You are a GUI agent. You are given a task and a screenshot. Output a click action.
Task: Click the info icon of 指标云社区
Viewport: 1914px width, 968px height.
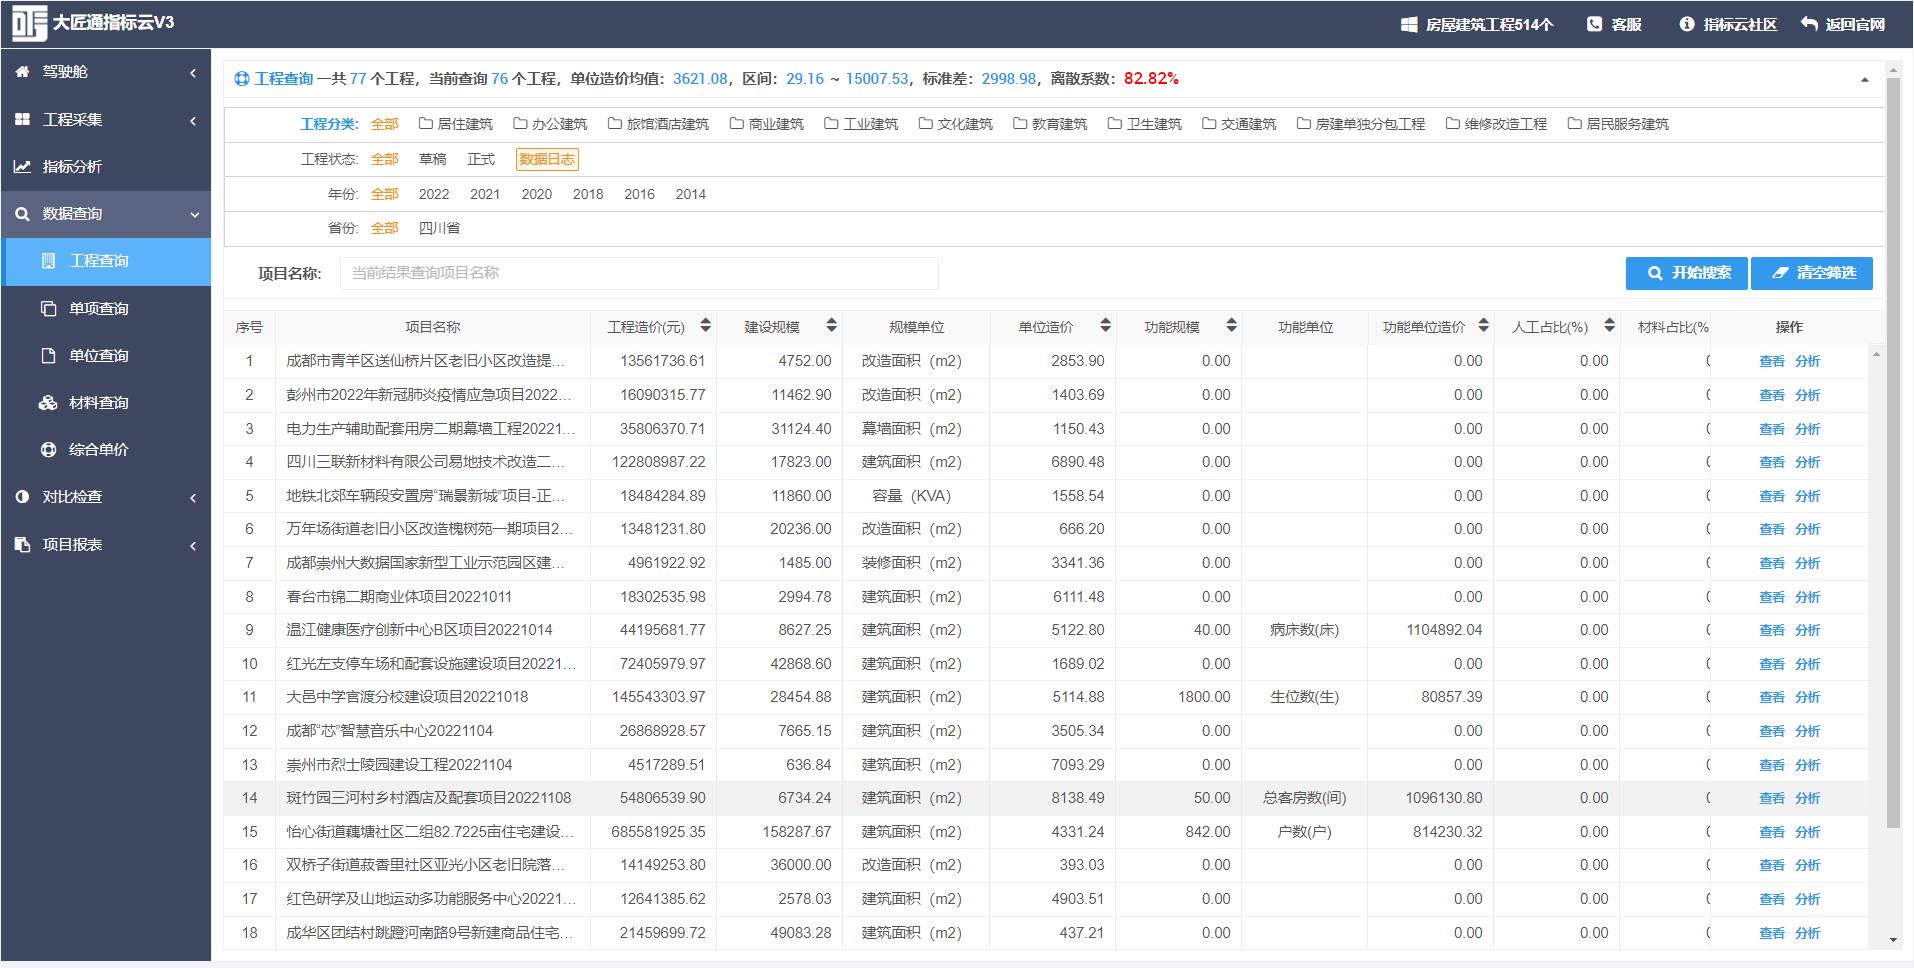(x=1687, y=24)
